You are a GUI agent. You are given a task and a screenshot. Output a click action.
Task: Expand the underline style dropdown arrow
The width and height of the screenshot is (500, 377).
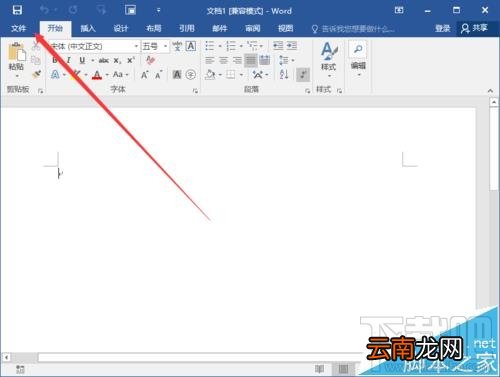(92, 61)
